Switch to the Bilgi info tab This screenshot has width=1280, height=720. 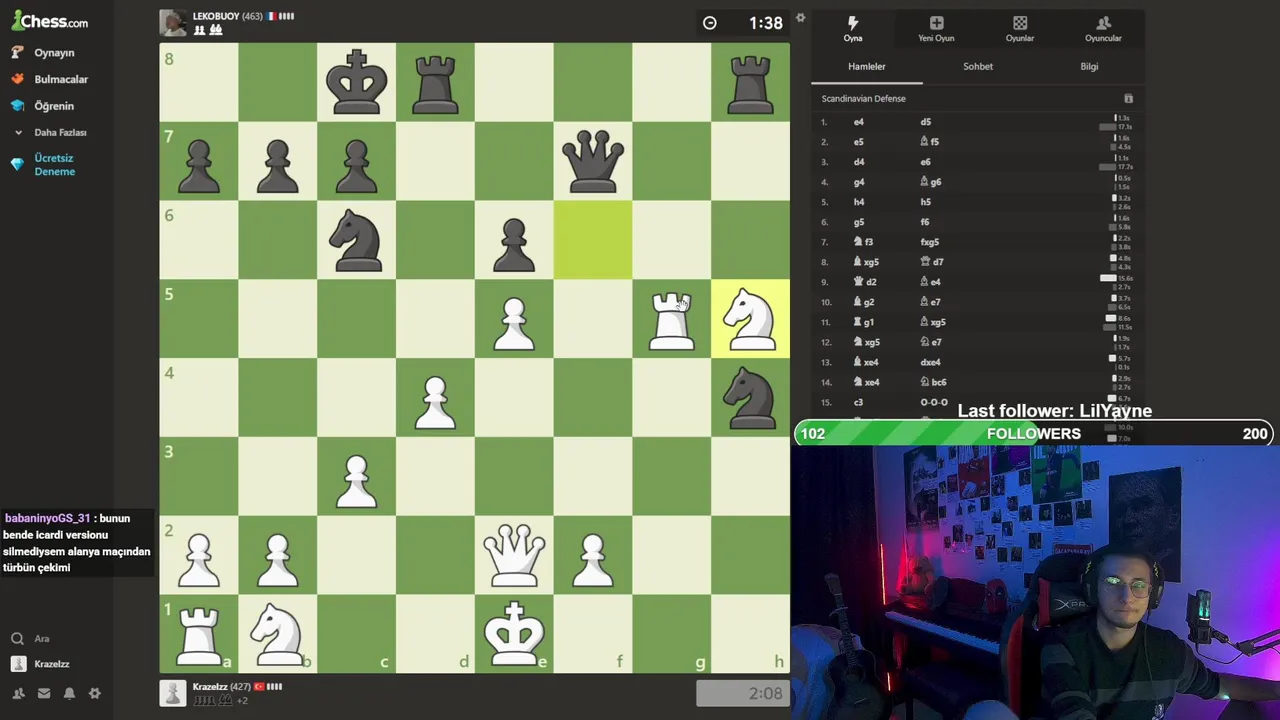point(1089,66)
